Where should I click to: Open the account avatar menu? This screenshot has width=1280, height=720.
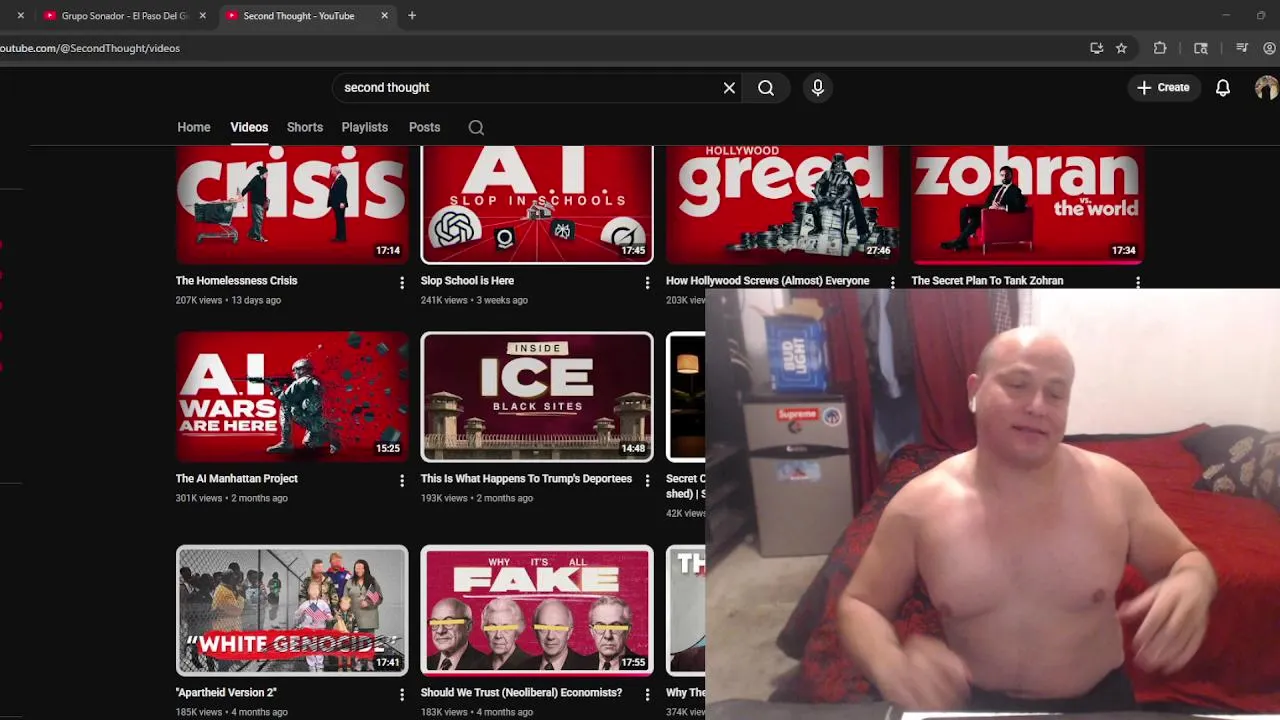[x=1266, y=88]
